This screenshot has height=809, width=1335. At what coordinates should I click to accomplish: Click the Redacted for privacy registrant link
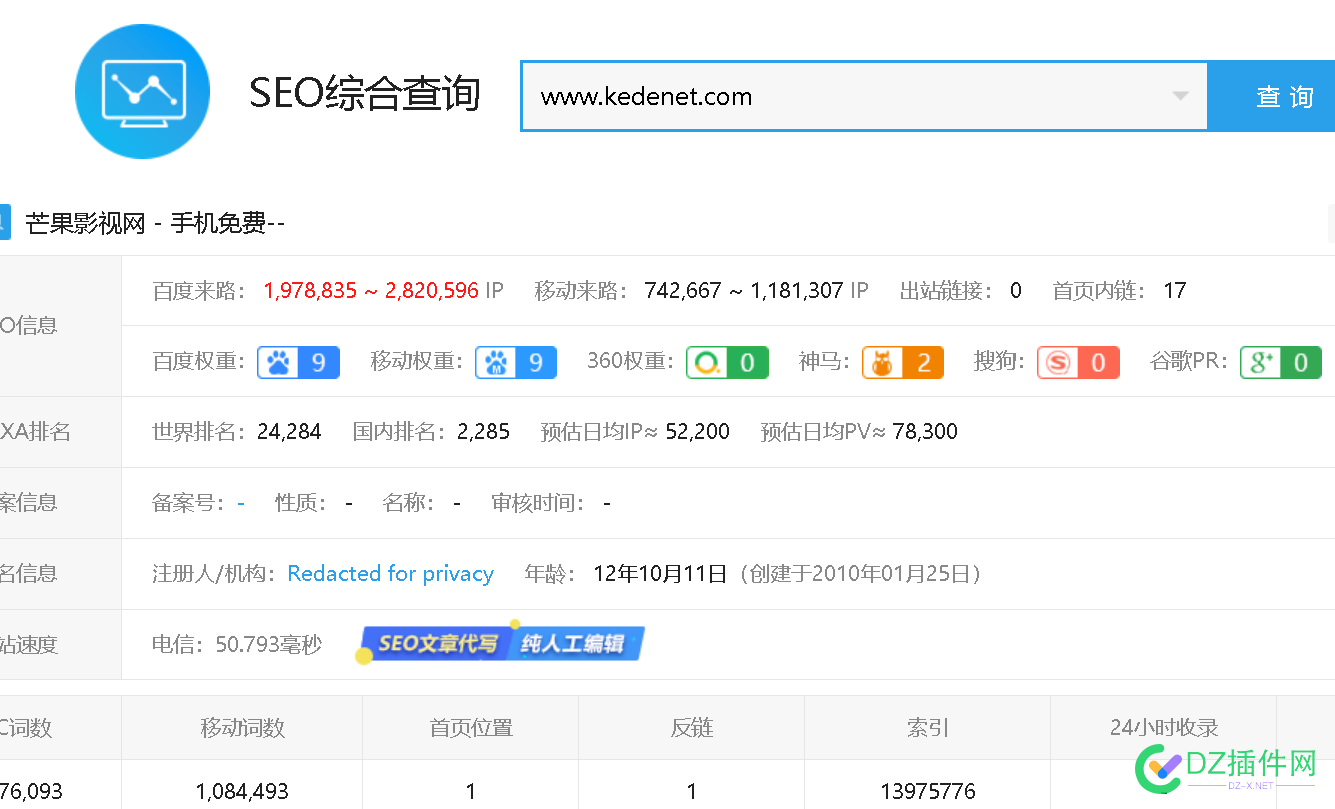[x=391, y=574]
